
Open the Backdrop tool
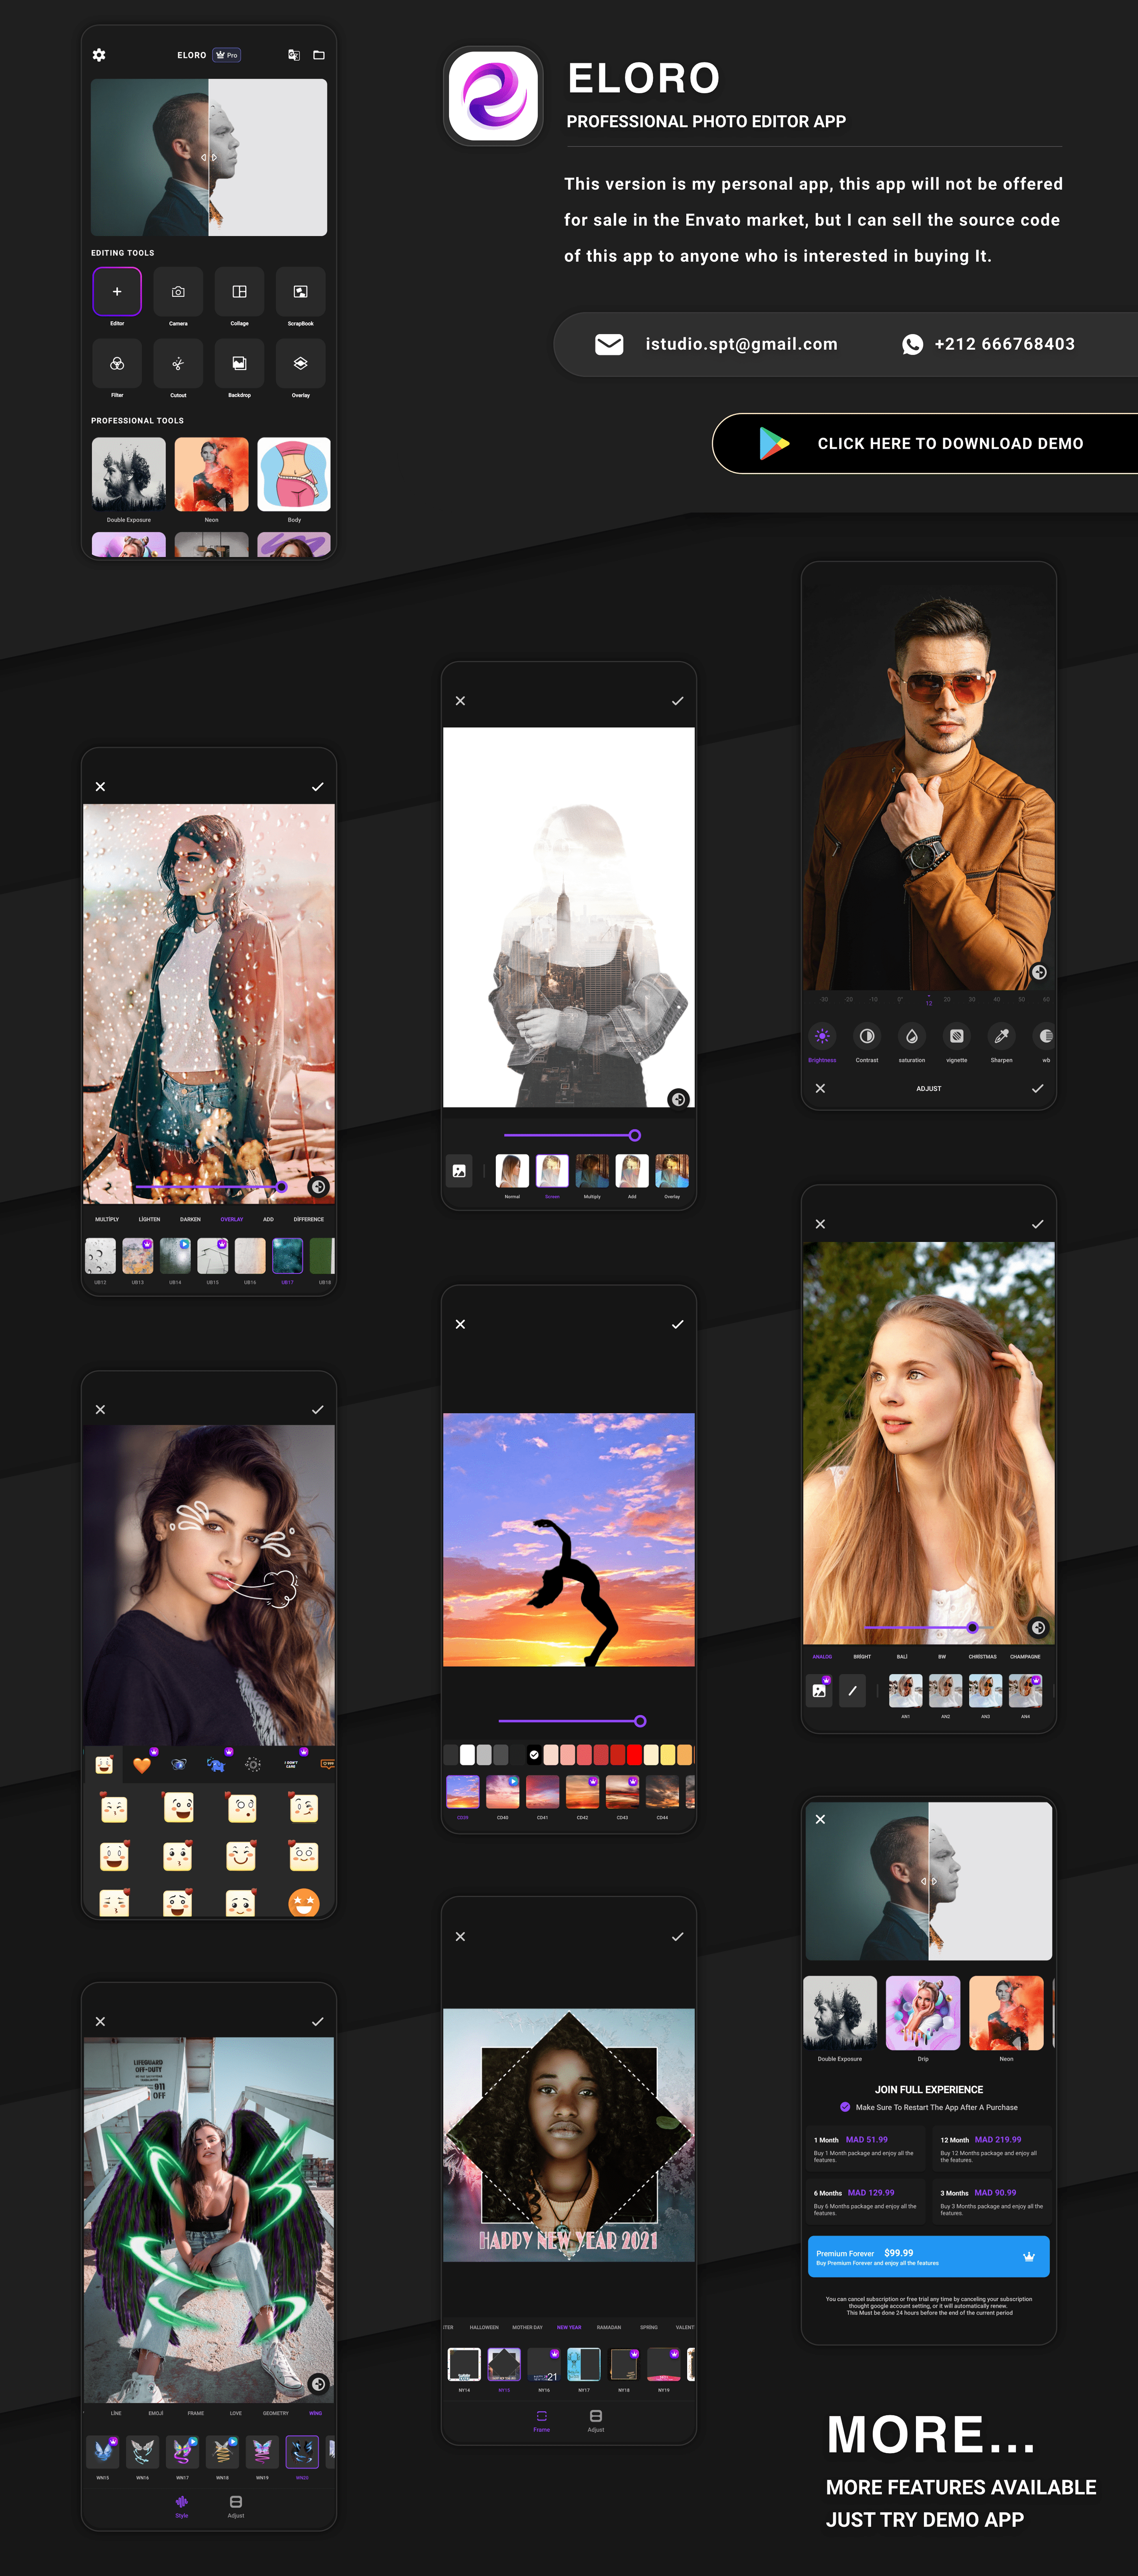click(x=239, y=363)
